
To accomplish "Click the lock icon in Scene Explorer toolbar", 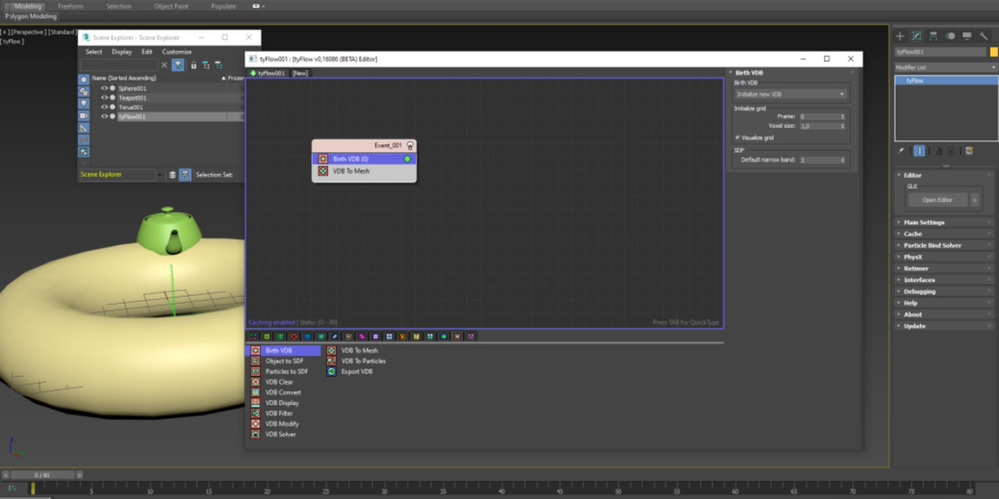I will 194,65.
